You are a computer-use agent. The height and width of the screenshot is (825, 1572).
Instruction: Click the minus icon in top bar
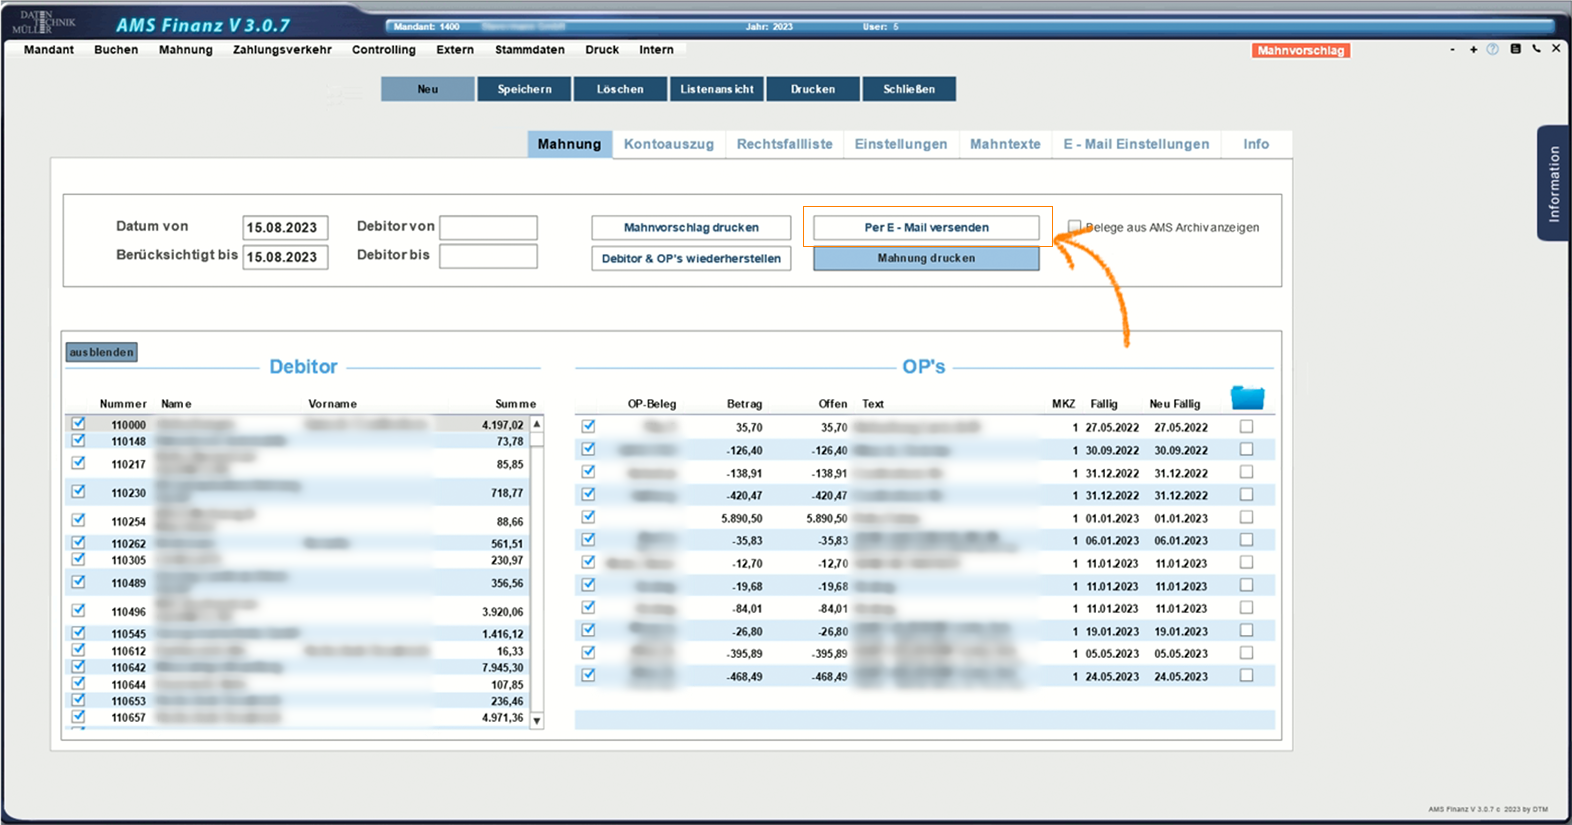[1452, 49]
